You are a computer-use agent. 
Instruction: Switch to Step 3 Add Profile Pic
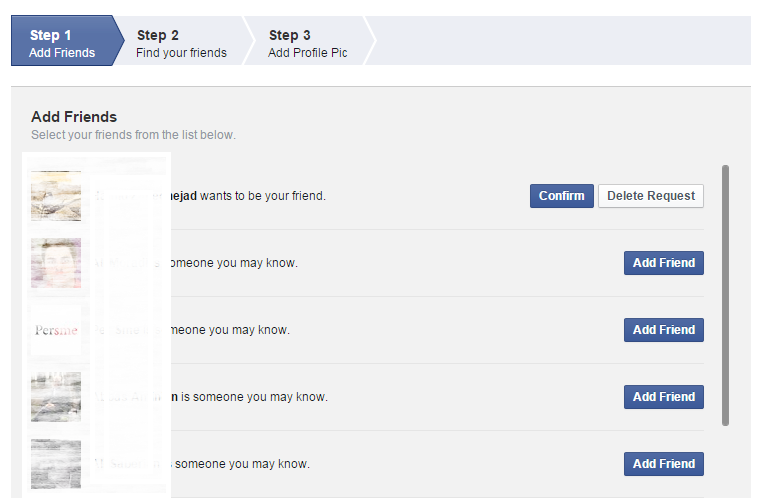(x=308, y=44)
